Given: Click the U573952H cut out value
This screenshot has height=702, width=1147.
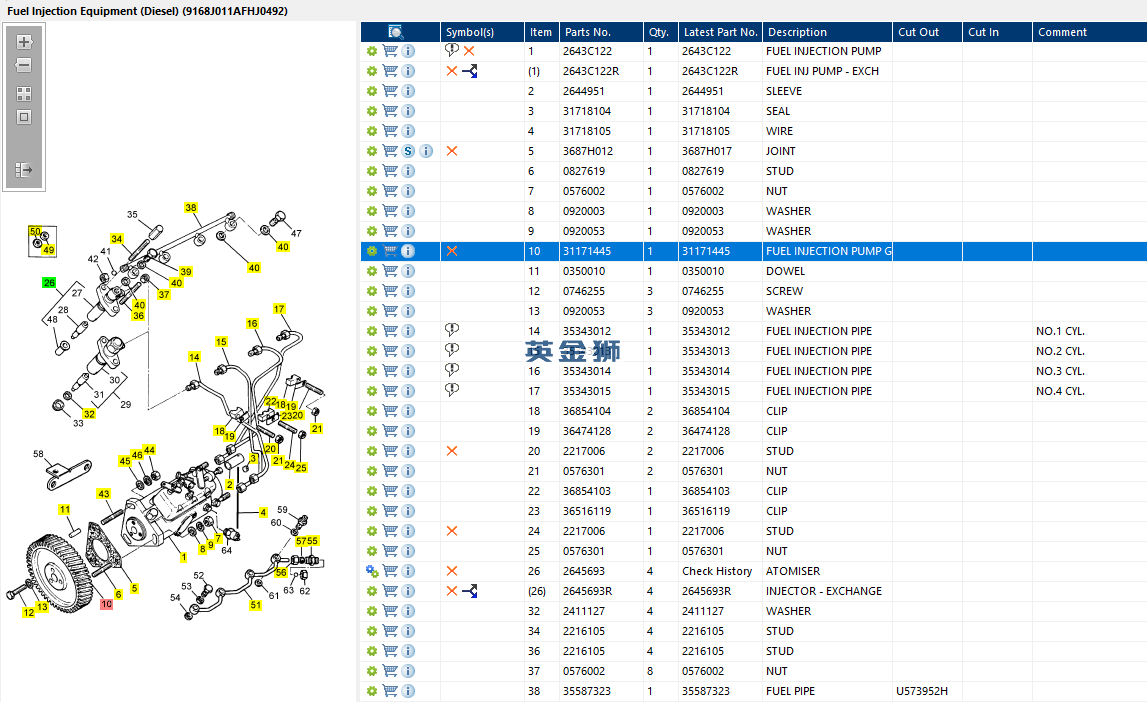Looking at the screenshot, I should [922, 691].
